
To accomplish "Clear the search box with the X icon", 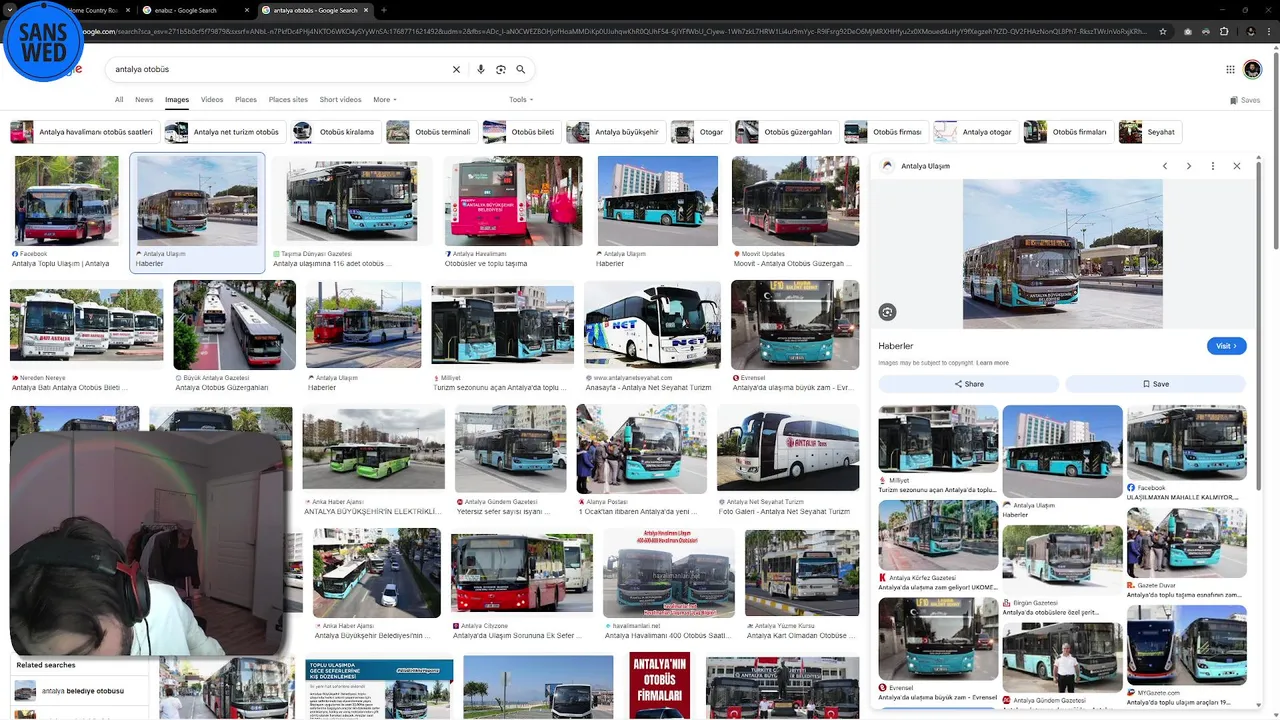I will 456,70.
